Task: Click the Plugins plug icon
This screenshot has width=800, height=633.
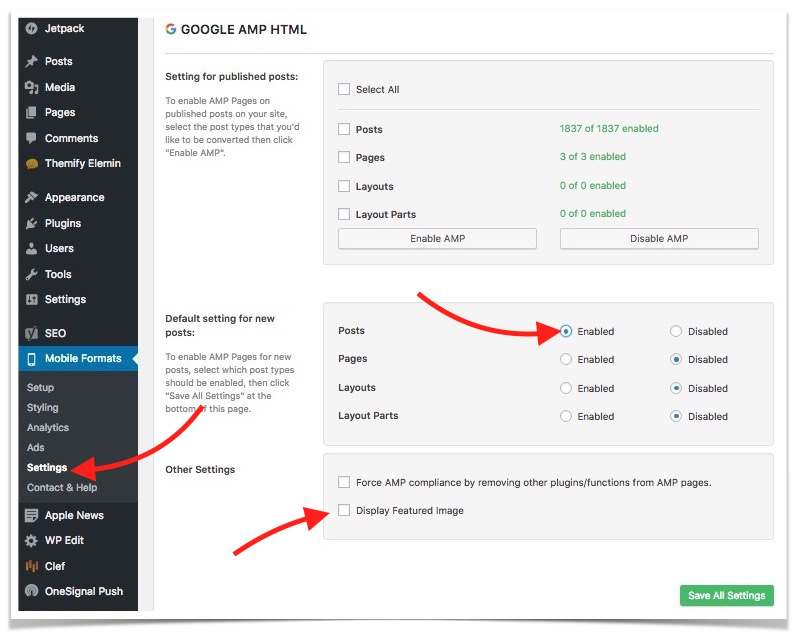Action: (x=32, y=224)
